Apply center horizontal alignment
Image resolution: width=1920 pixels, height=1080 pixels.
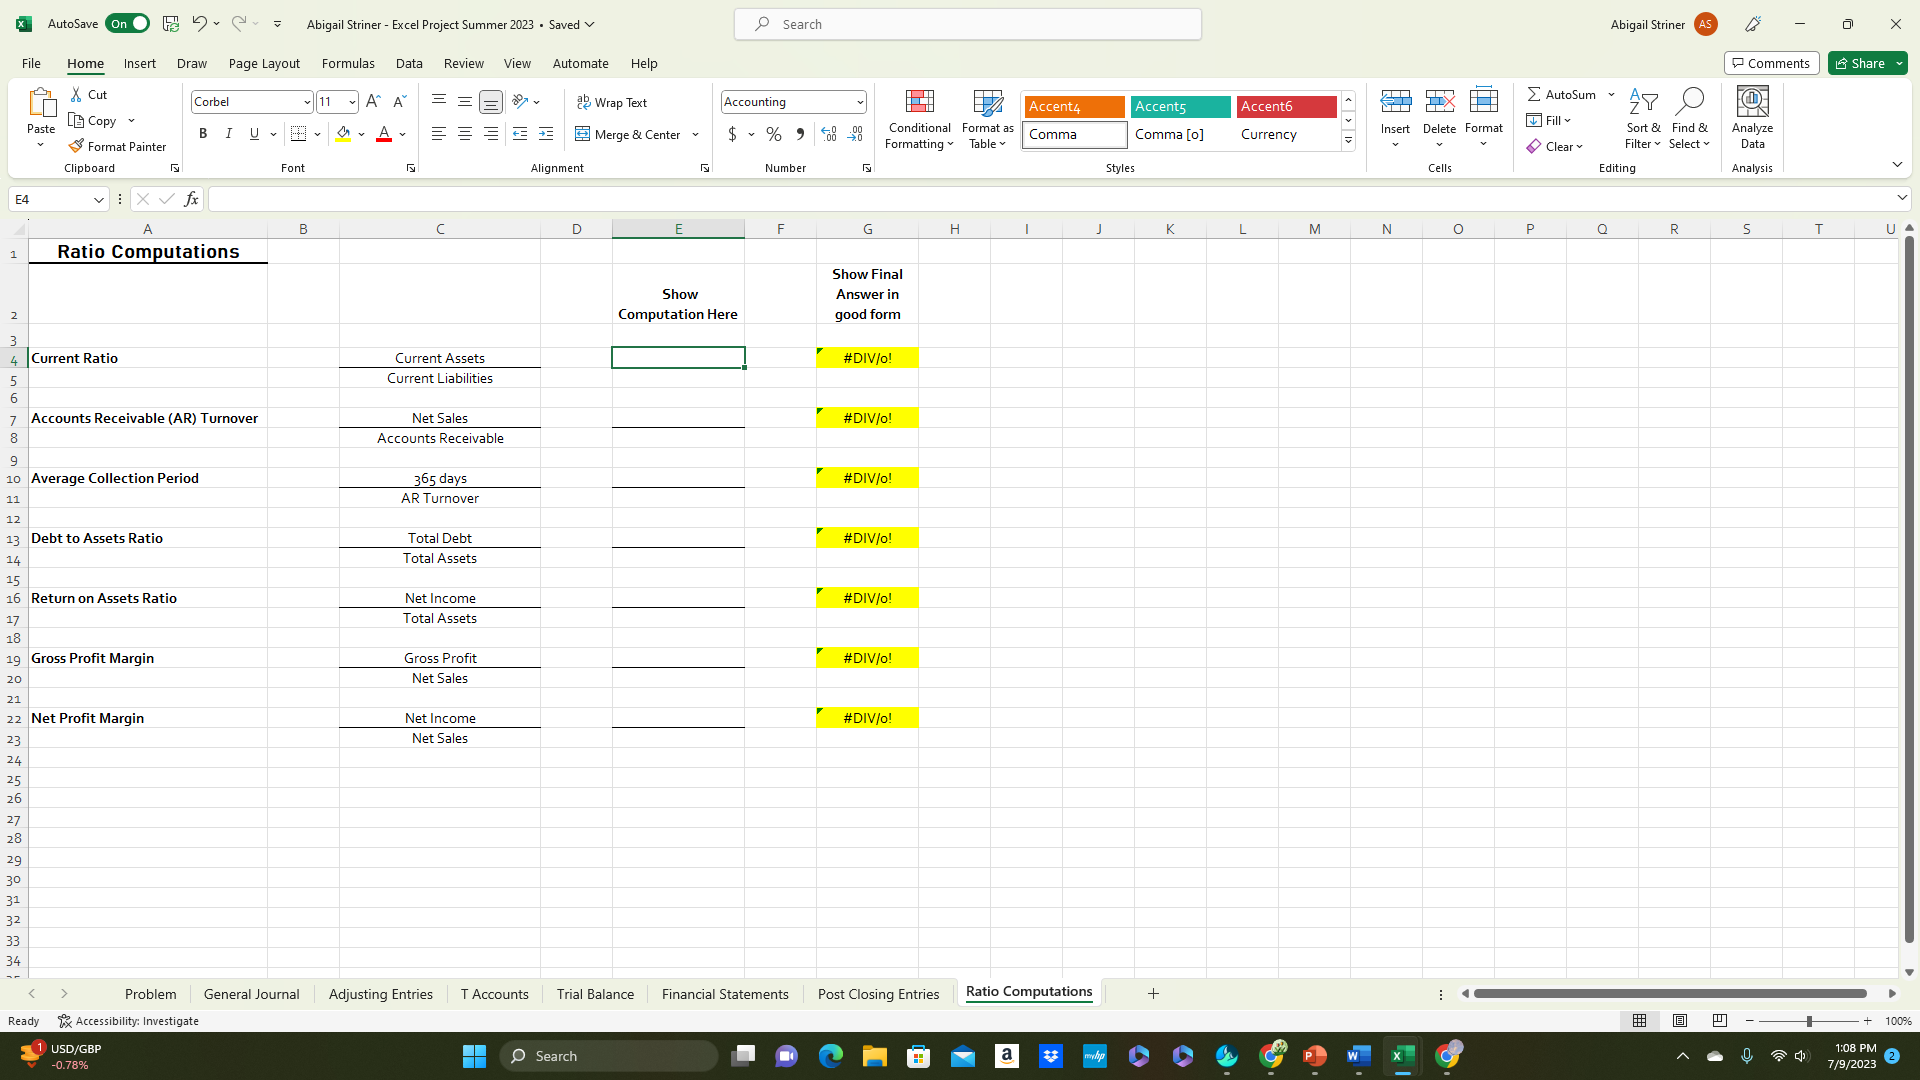(465, 134)
